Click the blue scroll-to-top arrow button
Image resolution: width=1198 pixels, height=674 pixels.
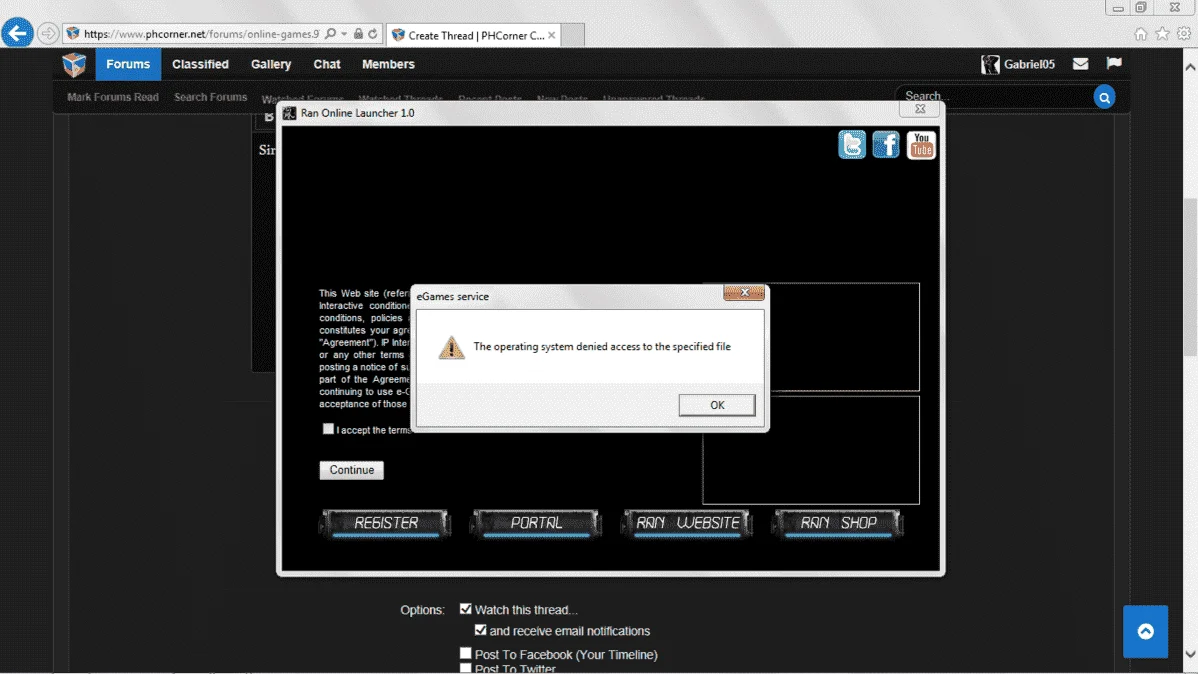(1145, 631)
